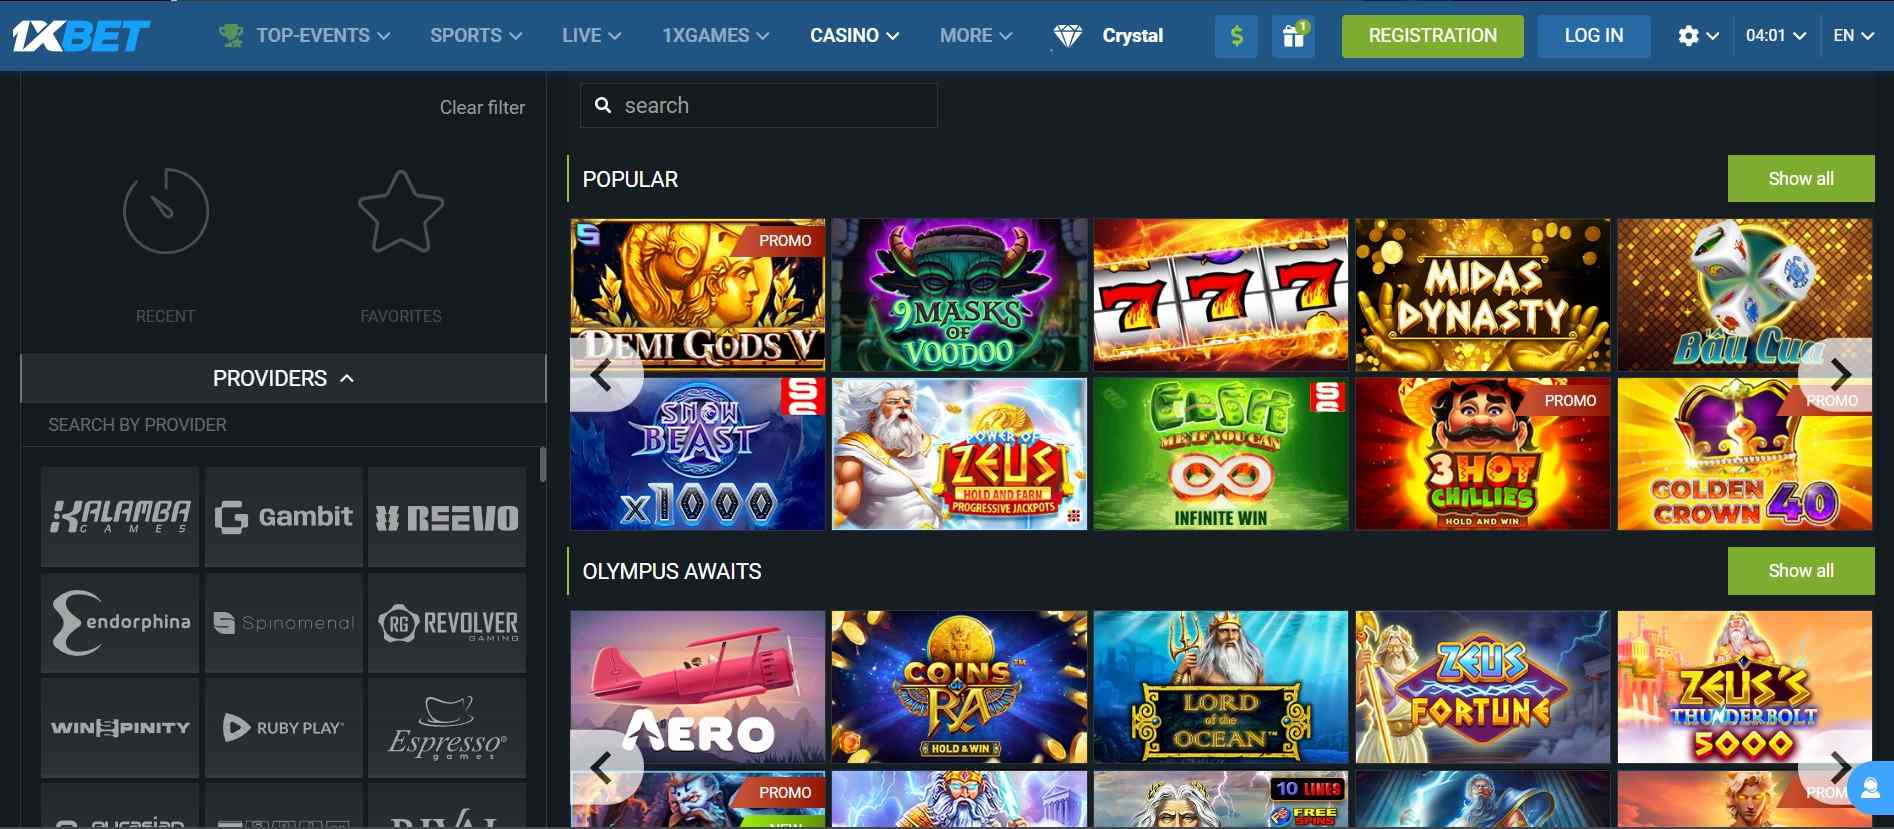Click Clear filter link
Image resolution: width=1894 pixels, height=829 pixels.
coord(482,107)
